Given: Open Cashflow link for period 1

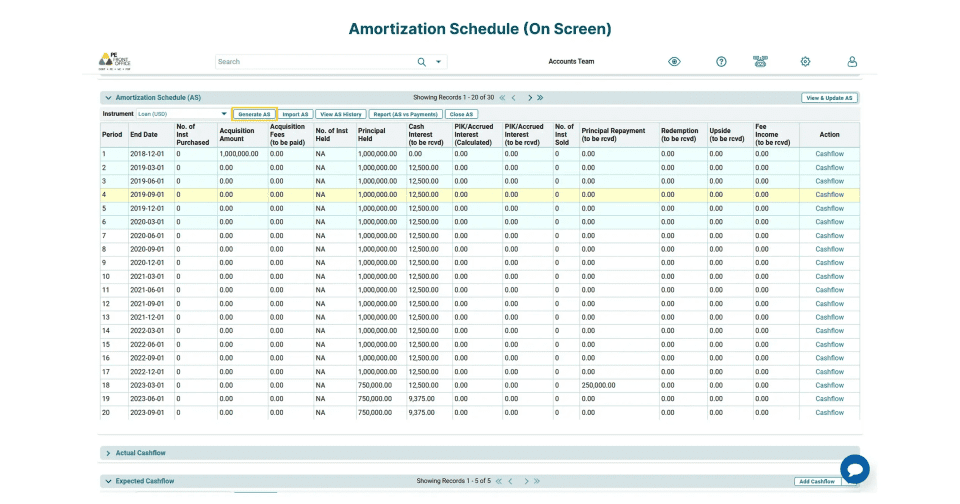Looking at the screenshot, I should tap(829, 154).
